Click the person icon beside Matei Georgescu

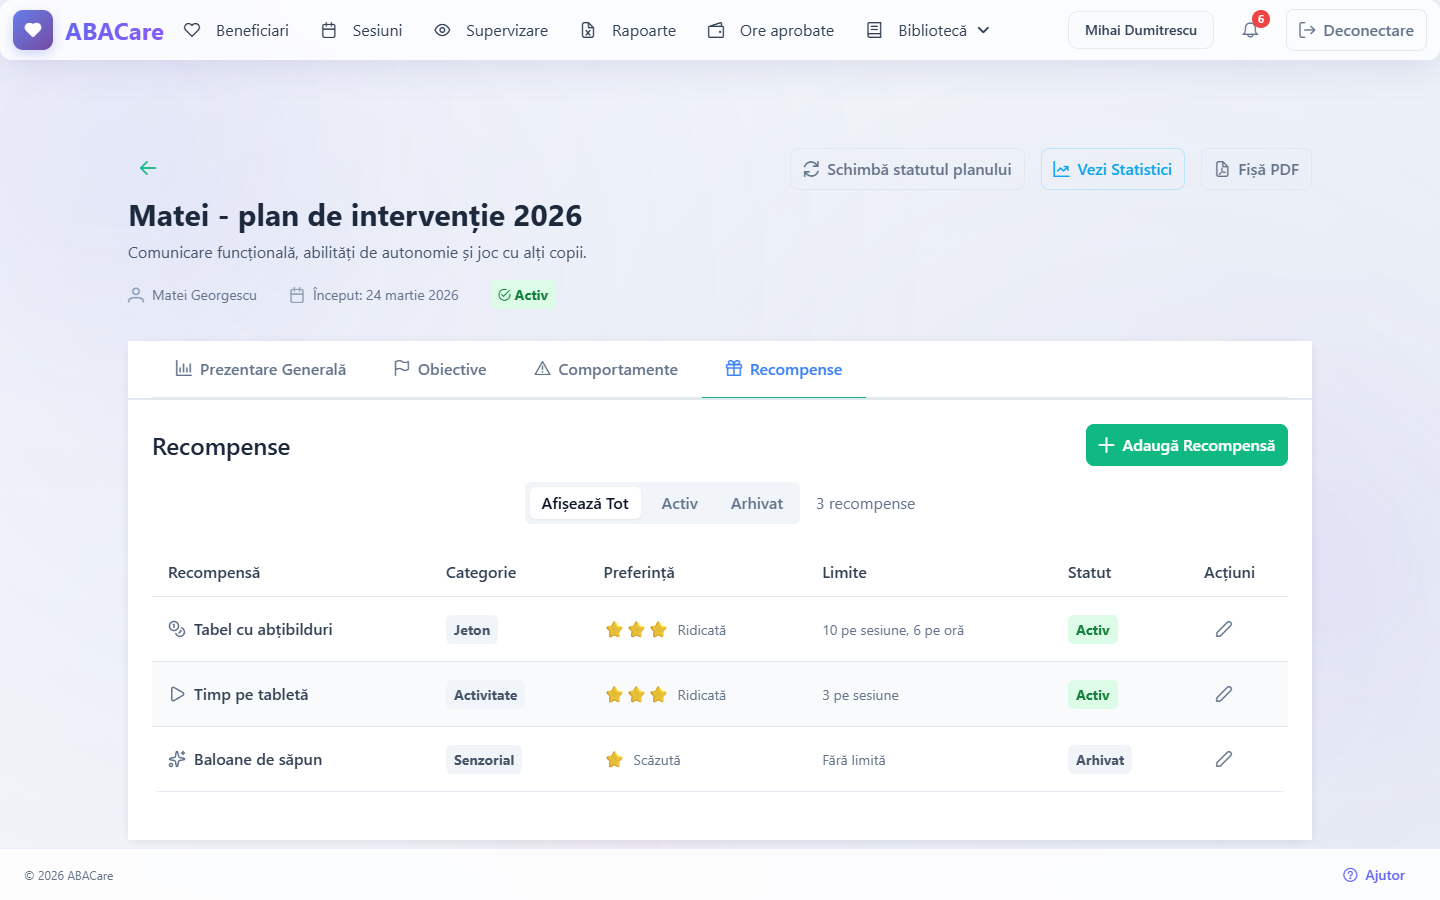coord(136,295)
